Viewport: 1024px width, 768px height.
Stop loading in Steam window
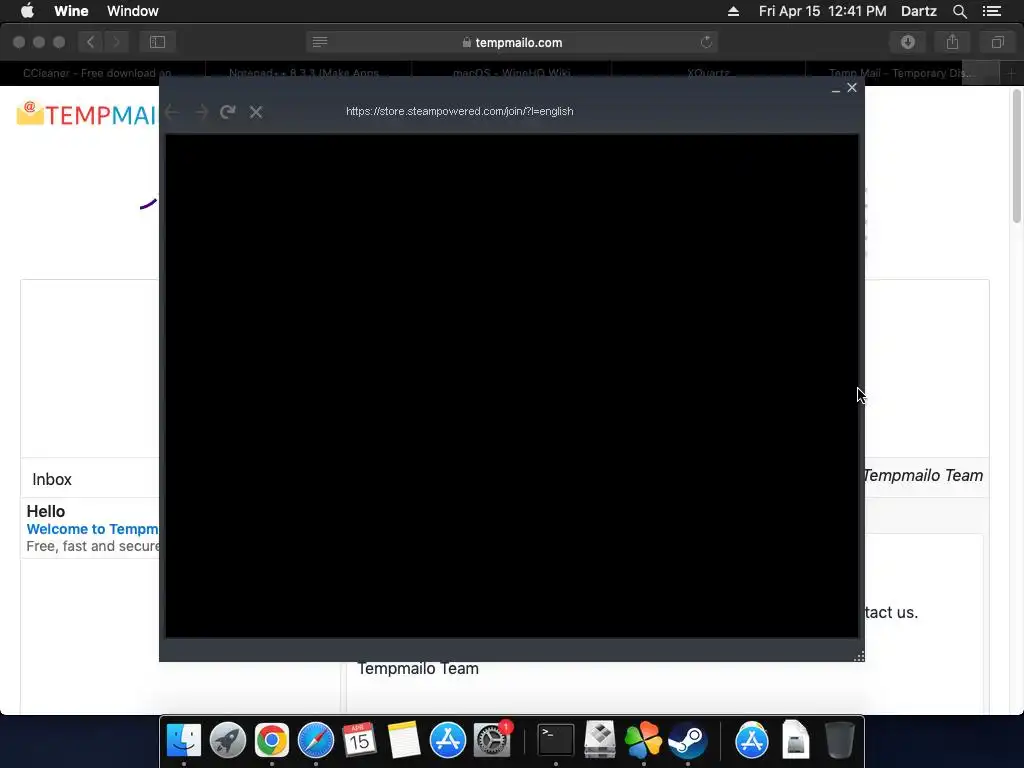click(256, 112)
